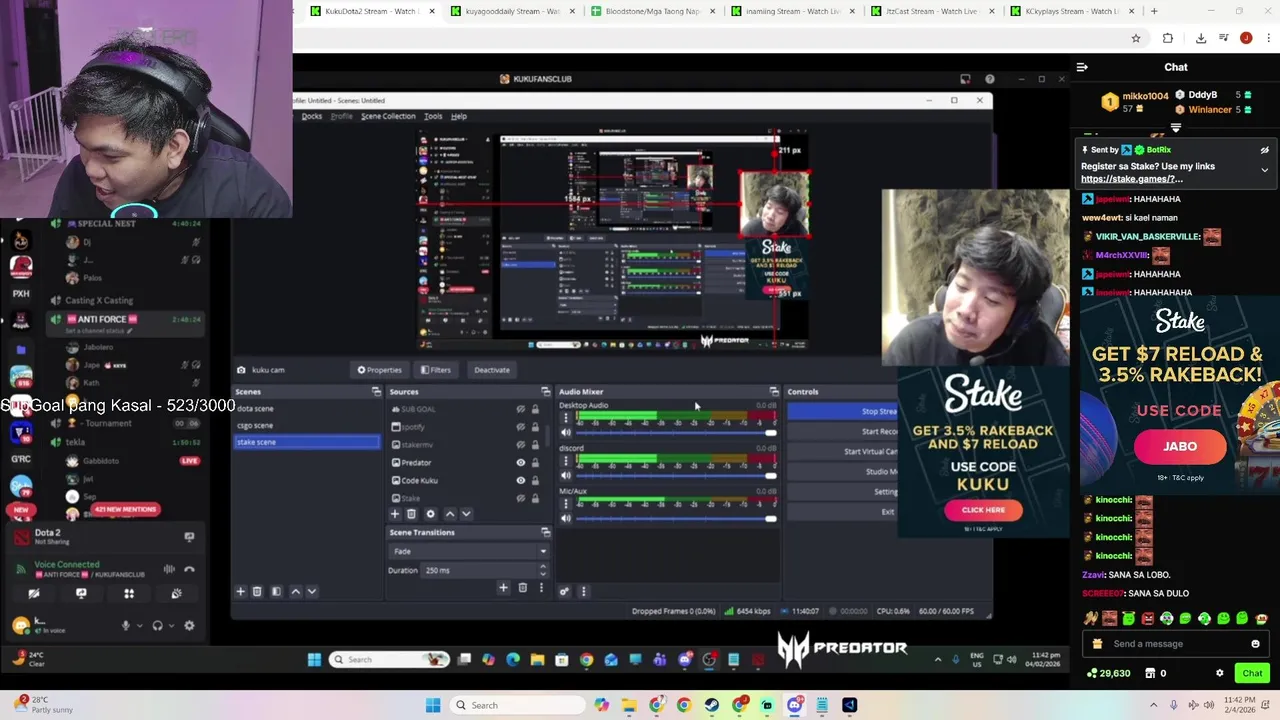1280x720 pixels.
Task: Open OBS Profile menu
Action: pos(342,116)
